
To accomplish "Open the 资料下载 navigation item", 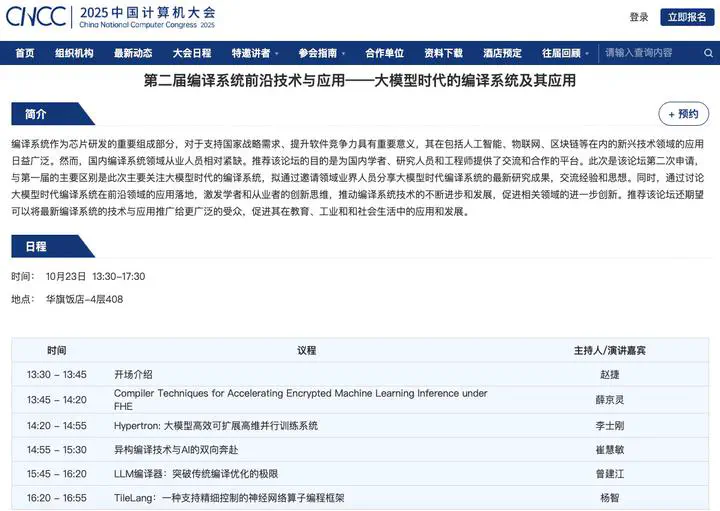I will [x=443, y=53].
